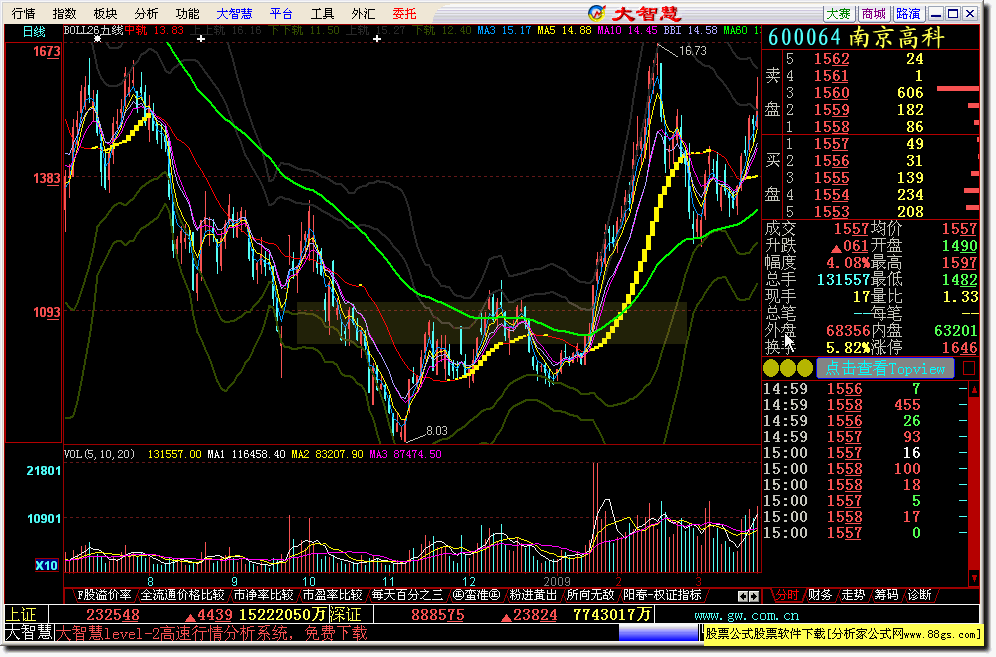996x657 pixels.
Task: Click scroll-up arrow of trade list scrollbar
Action: point(974,388)
